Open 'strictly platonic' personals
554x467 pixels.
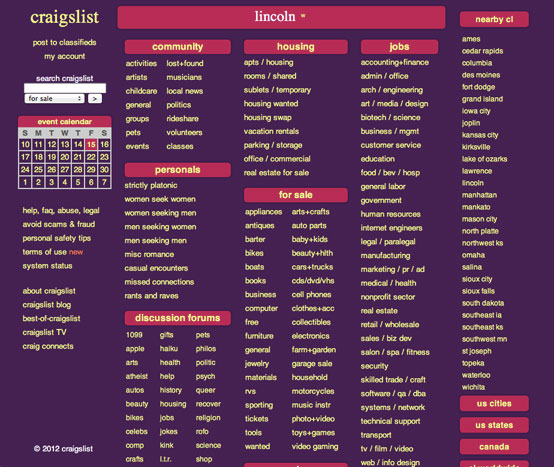tap(151, 185)
